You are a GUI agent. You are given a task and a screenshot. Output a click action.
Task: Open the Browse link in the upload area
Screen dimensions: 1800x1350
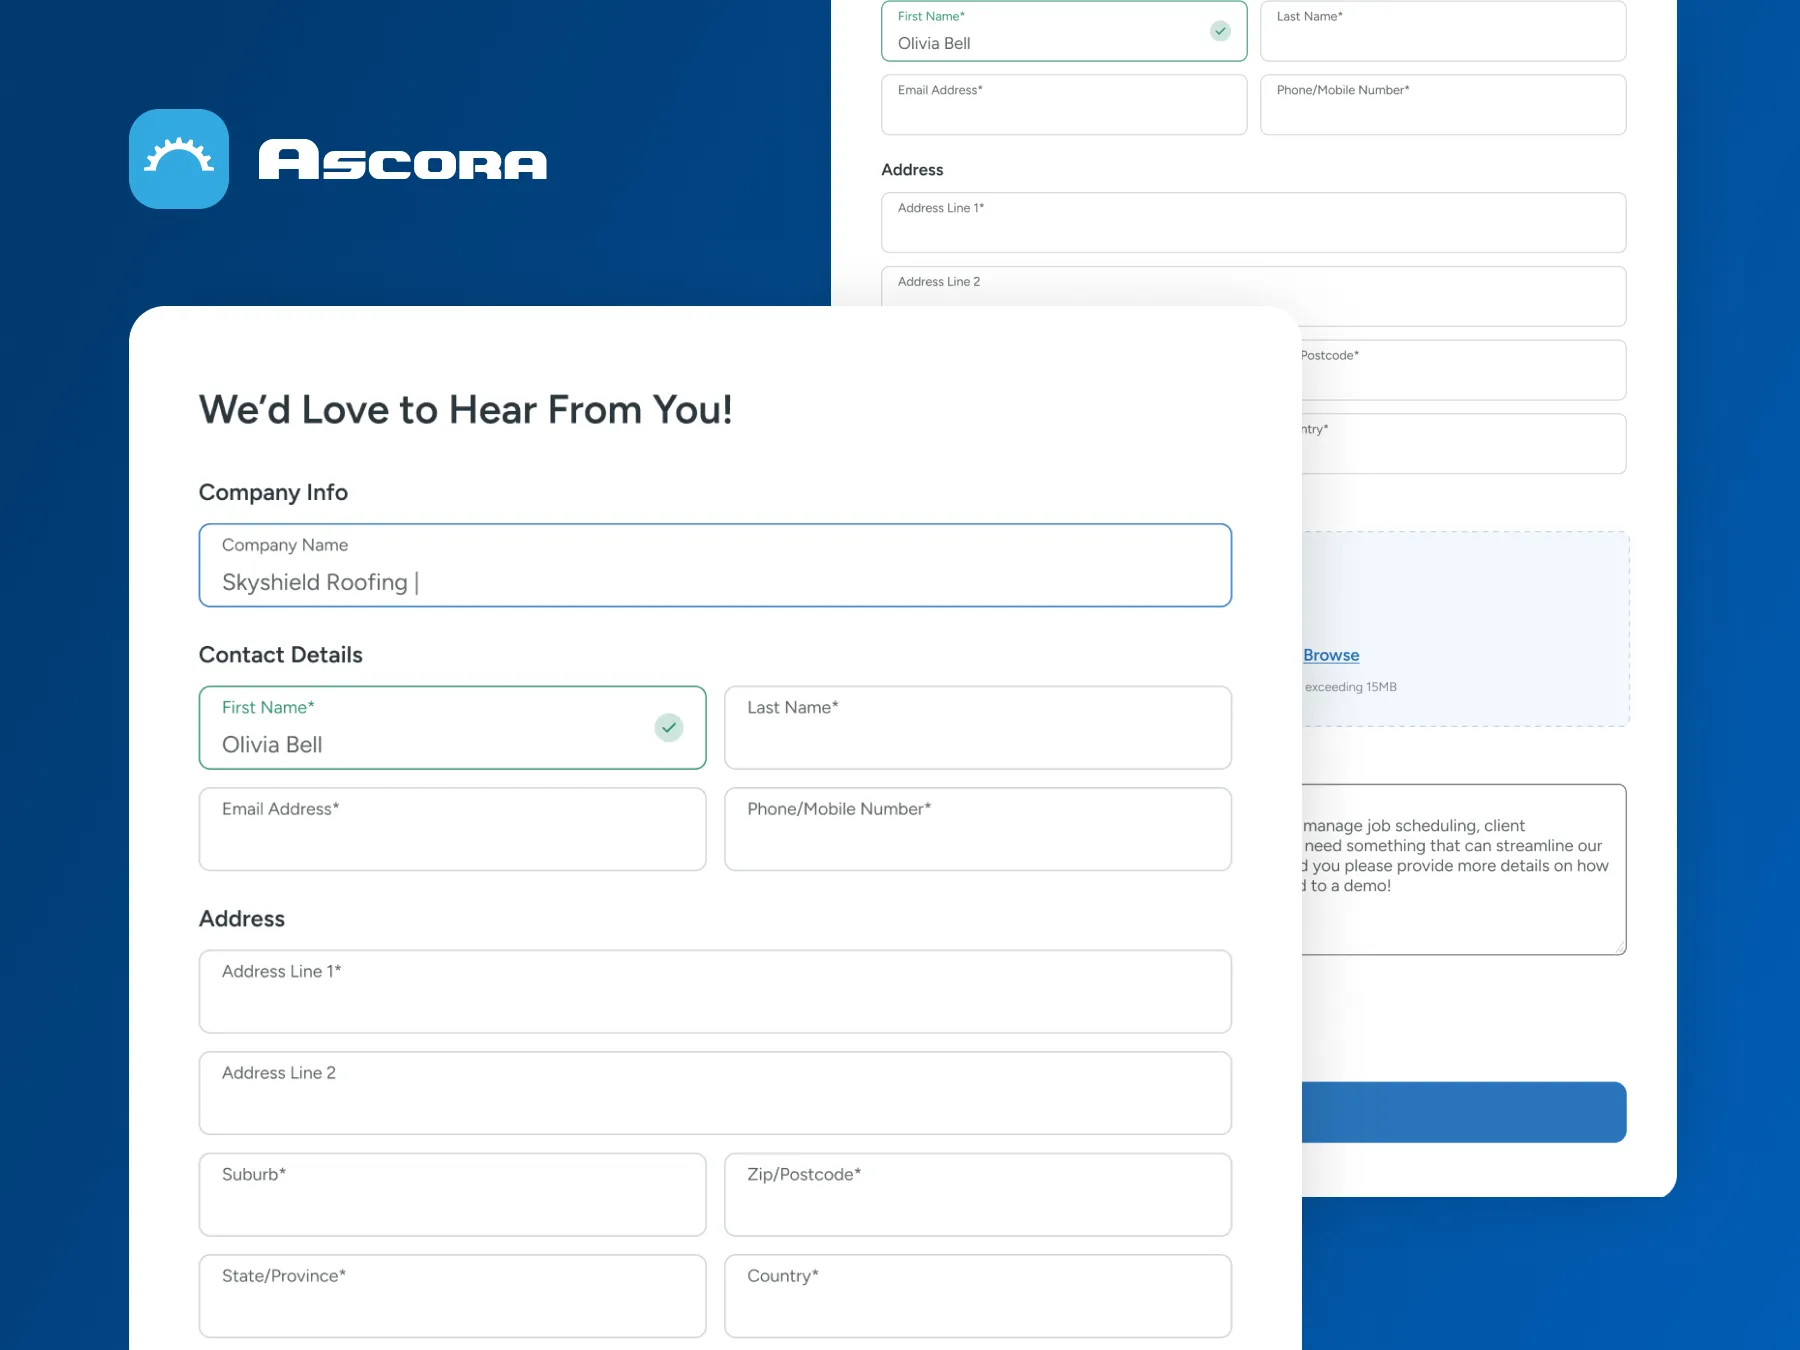pyautogui.click(x=1331, y=655)
